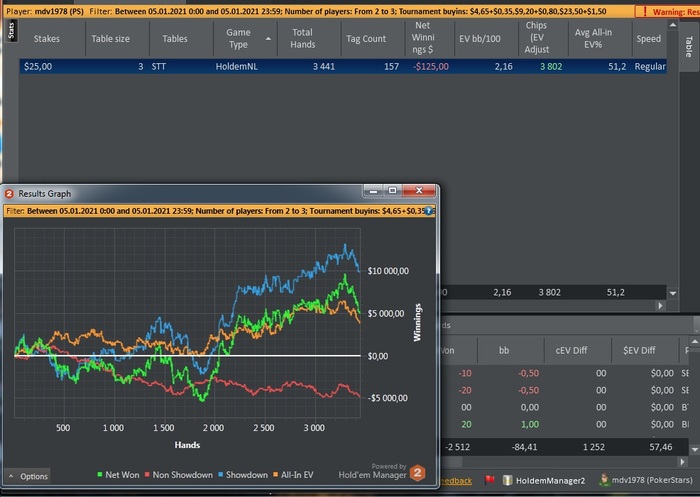Toggle Non Showdown legend series
Viewport: 700px width, 497px height.
(179, 475)
